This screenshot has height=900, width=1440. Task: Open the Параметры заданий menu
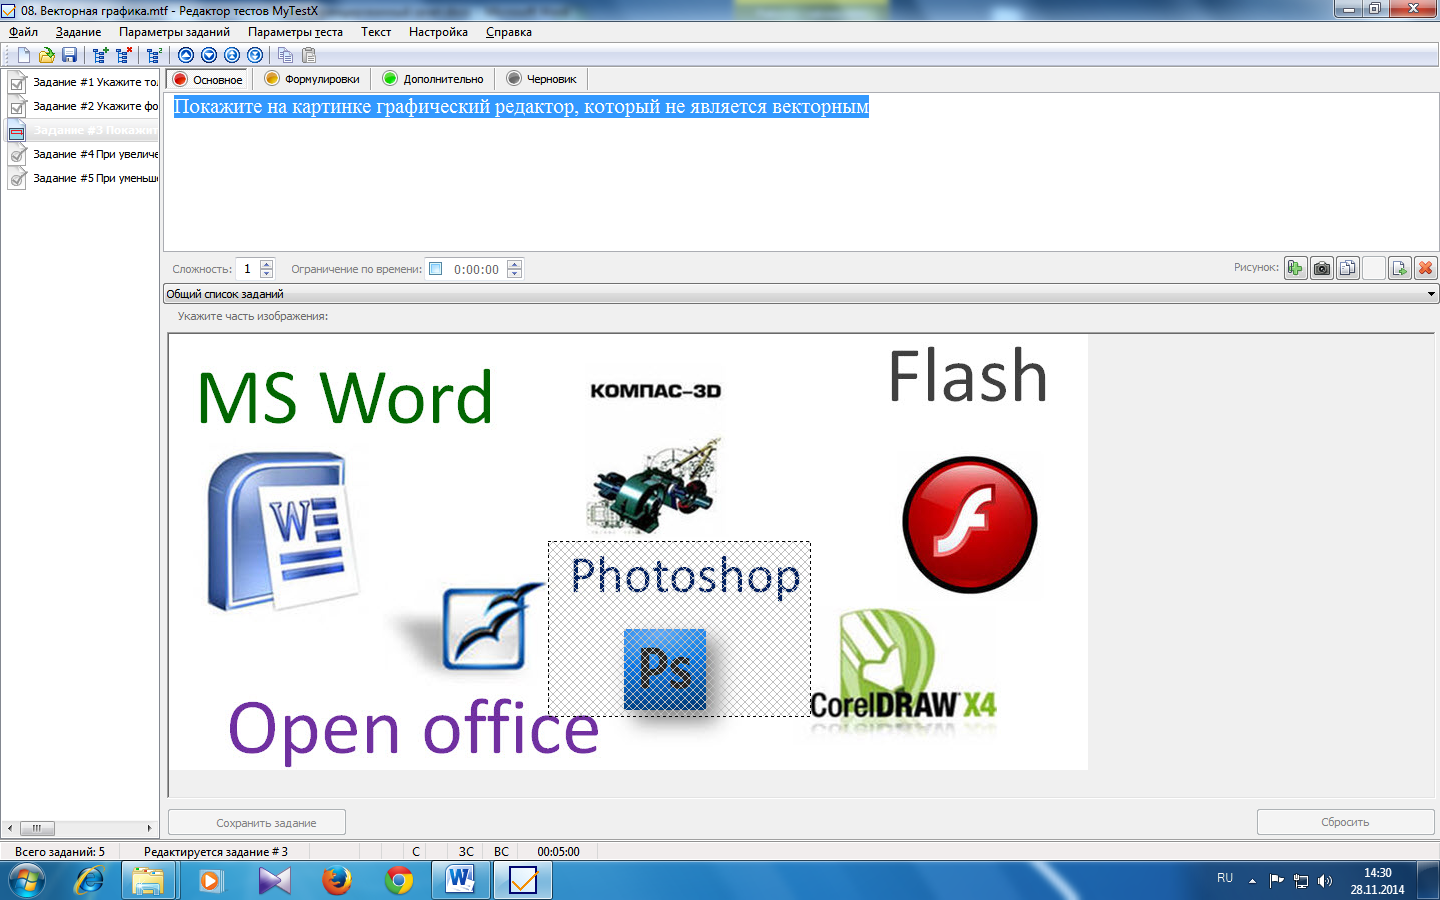174,32
